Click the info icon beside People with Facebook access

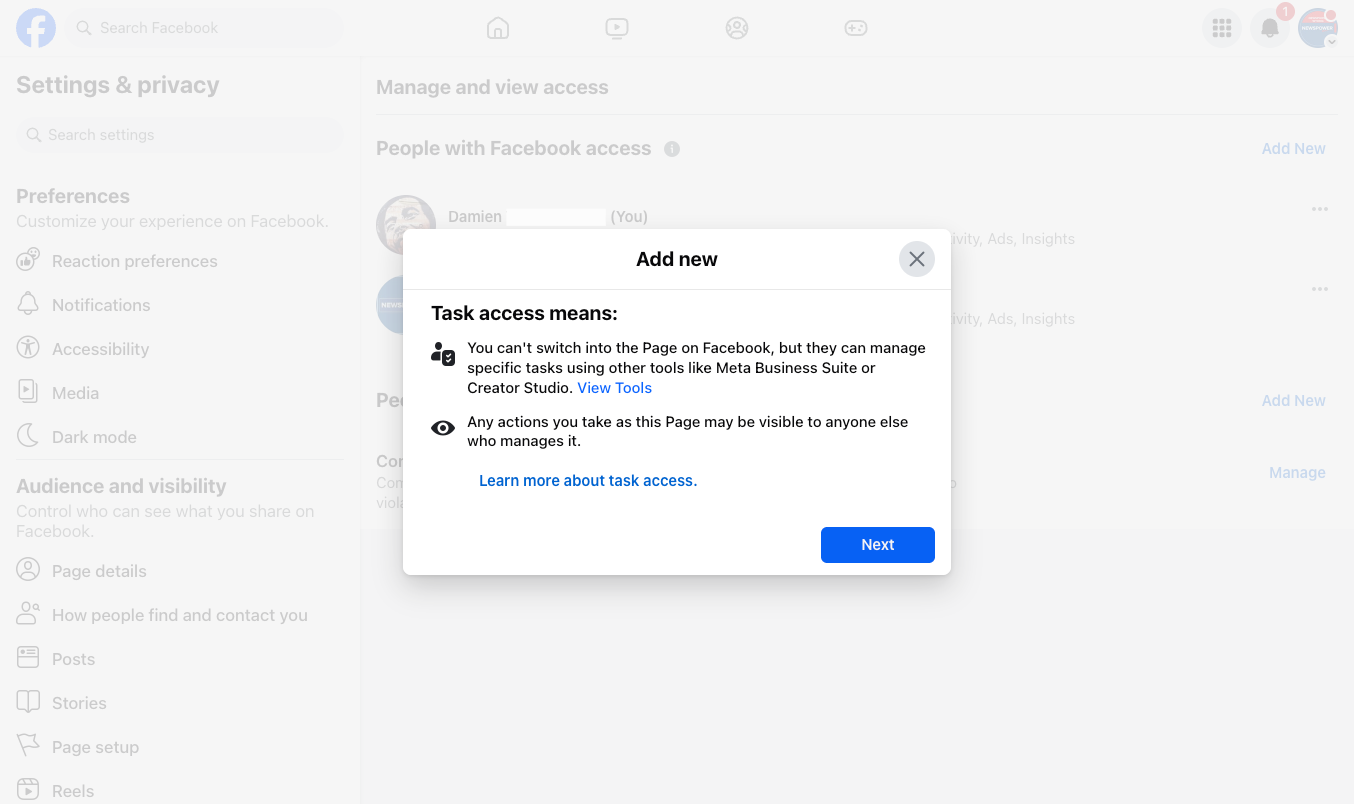click(672, 149)
